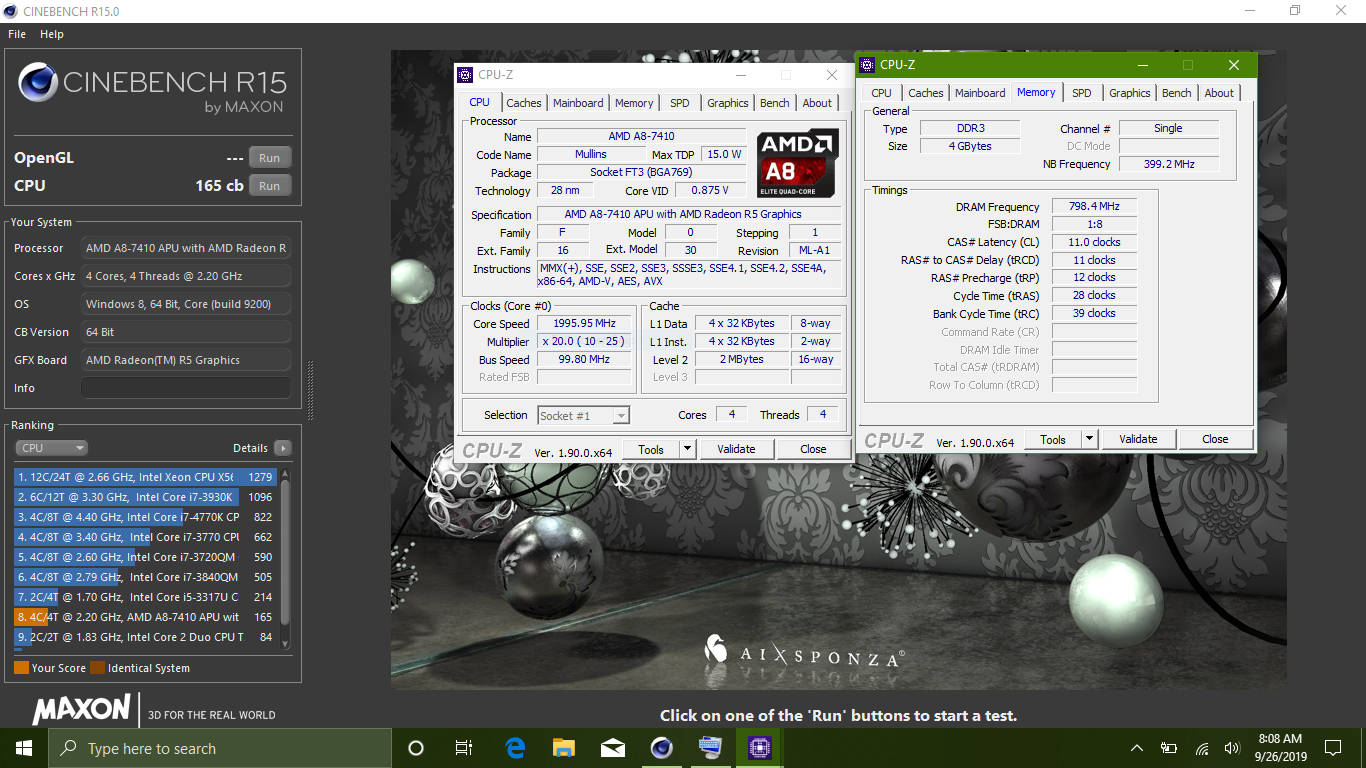Click the panel collapse grip beside Your System
This screenshot has width=1366, height=768.
click(310, 390)
